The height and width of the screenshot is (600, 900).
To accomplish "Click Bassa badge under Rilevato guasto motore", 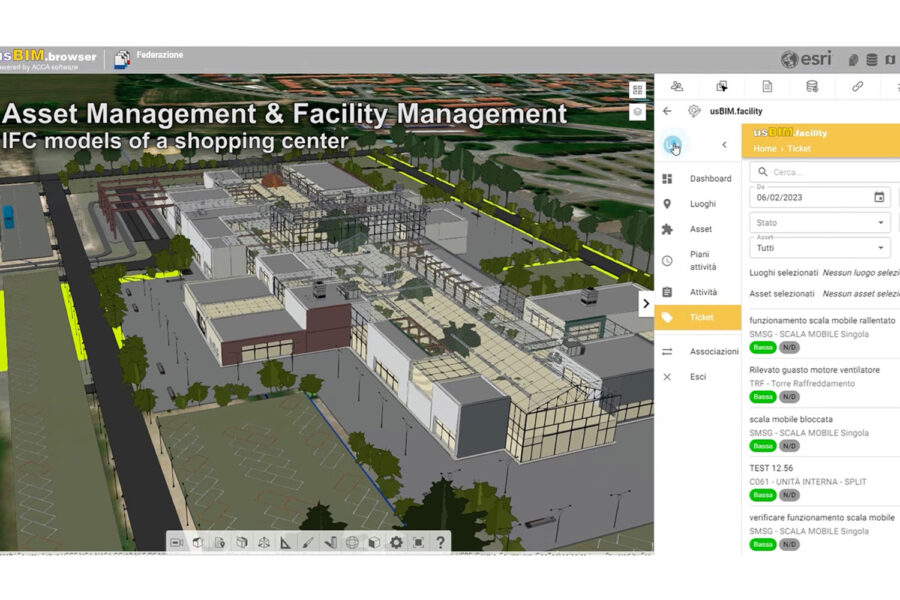I will click(763, 397).
